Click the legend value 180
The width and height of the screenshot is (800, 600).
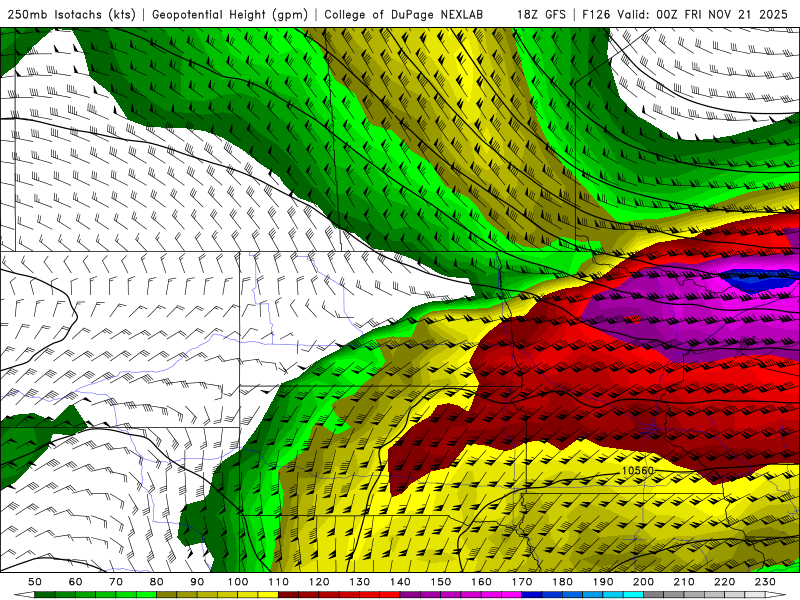tap(562, 582)
